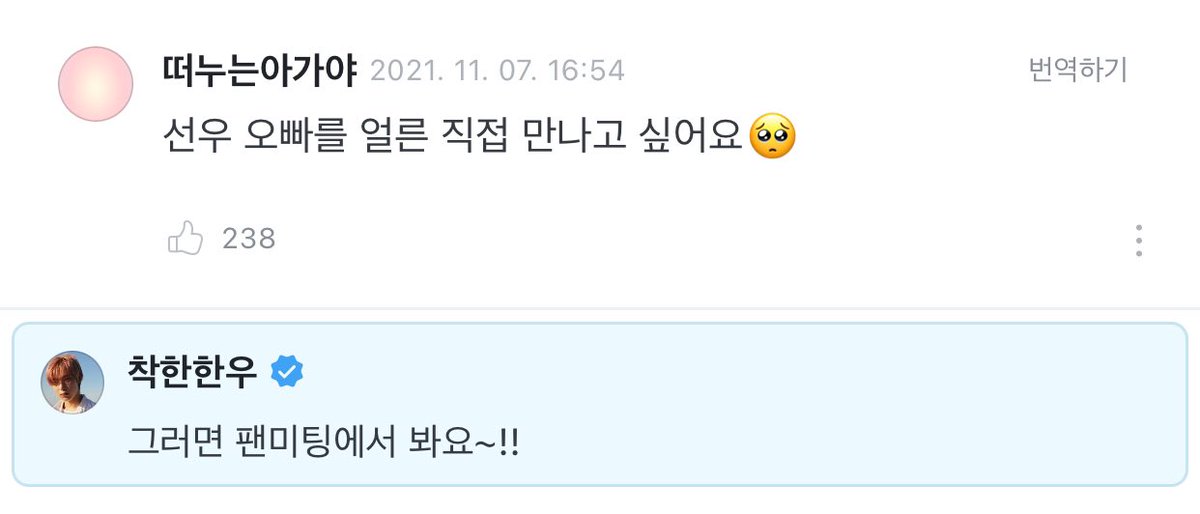View the 238 likes count
The width and height of the screenshot is (1200, 514).
(249, 240)
